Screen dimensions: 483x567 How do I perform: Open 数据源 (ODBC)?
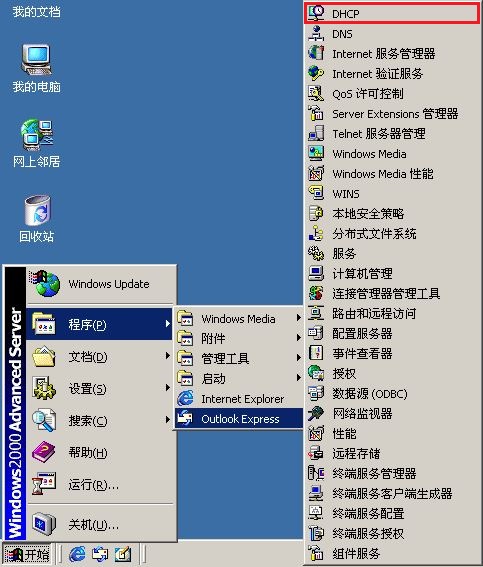(392, 393)
